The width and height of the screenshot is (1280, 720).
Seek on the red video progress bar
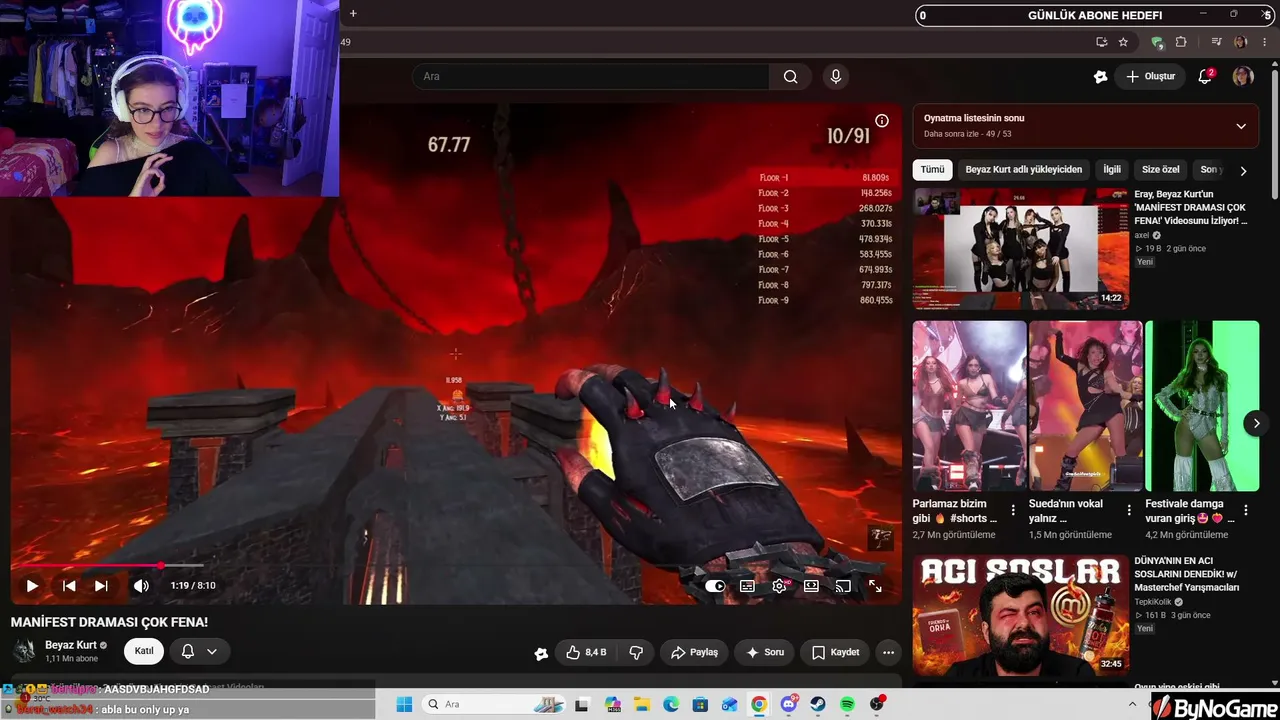point(456,566)
